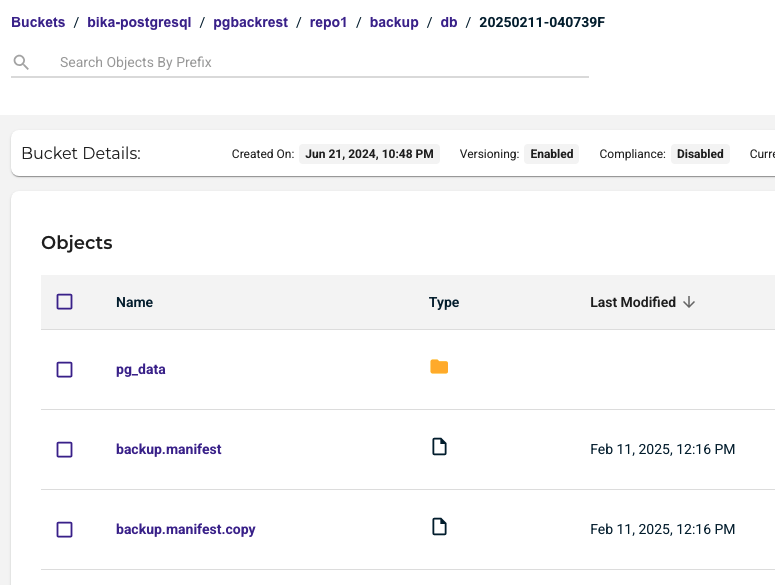Click the search magnifier icon
This screenshot has width=775, height=585.
[x=21, y=62]
